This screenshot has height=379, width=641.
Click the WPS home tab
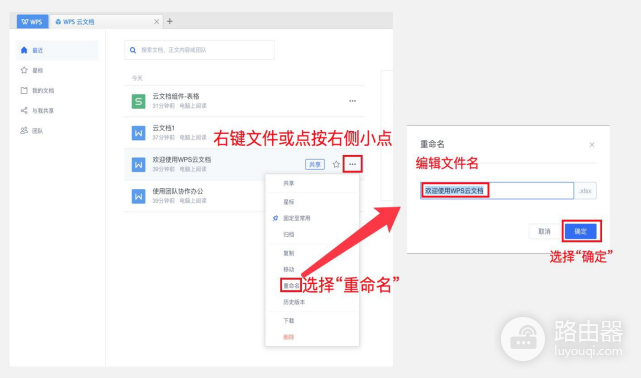tap(32, 22)
